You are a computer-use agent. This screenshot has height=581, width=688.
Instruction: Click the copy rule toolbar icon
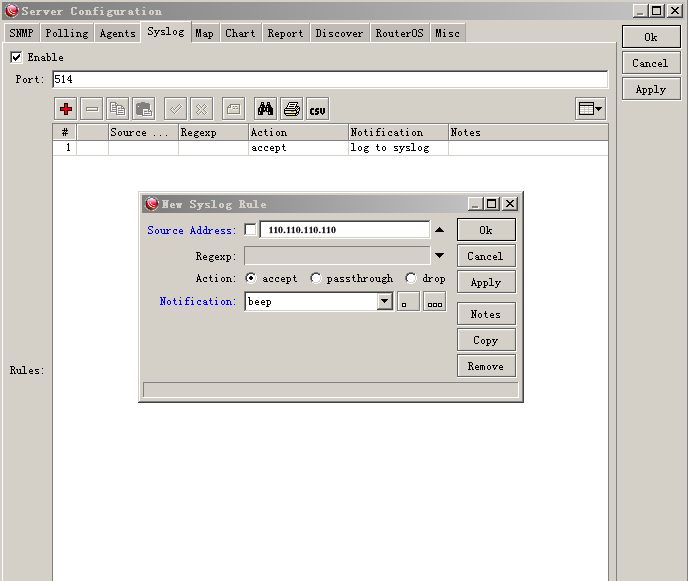tap(117, 109)
